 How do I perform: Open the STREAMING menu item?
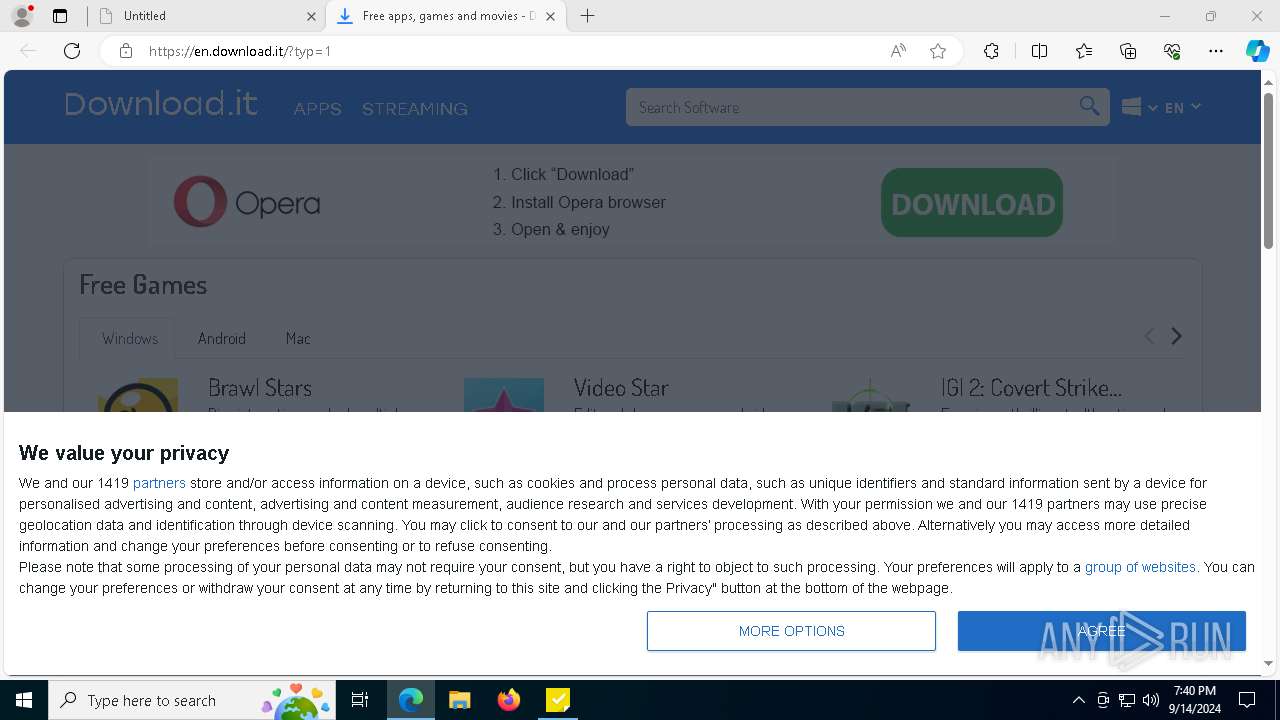pyautogui.click(x=415, y=108)
